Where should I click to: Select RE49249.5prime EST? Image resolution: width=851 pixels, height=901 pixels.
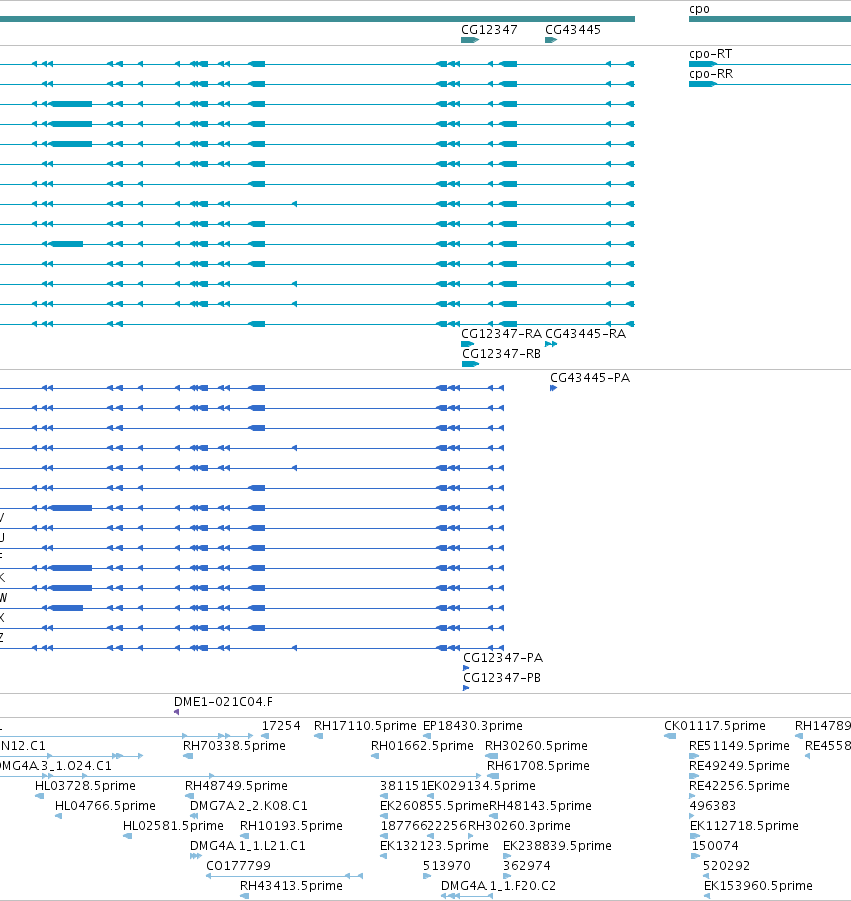739,766
